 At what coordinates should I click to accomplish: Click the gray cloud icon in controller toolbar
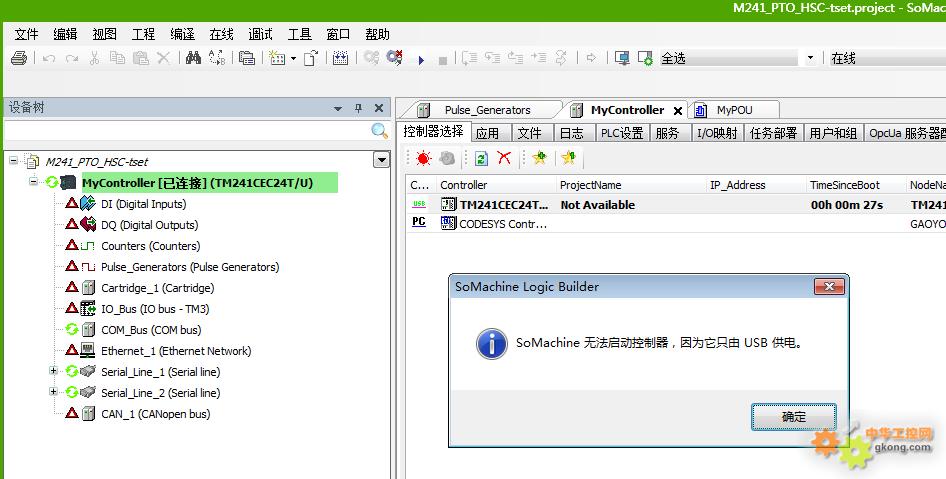(447, 158)
